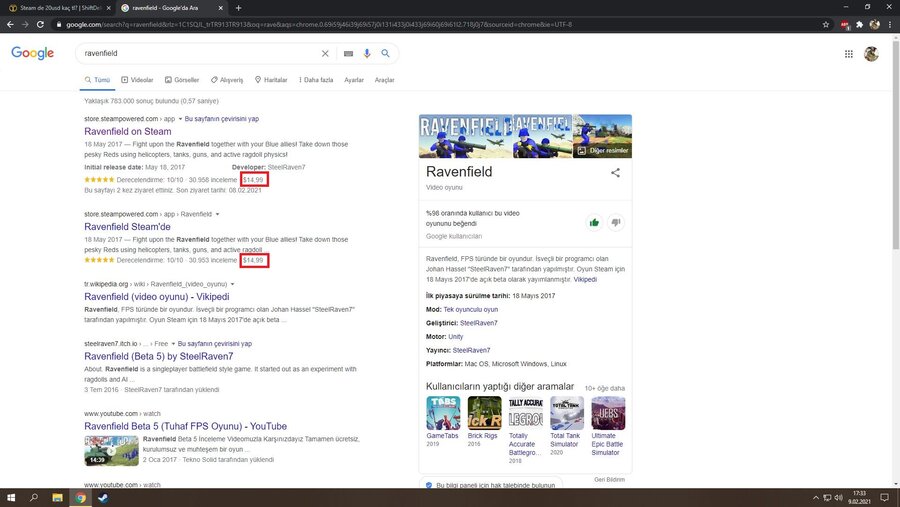Start voice search with microphone icon
The image size is (900, 507).
367,53
